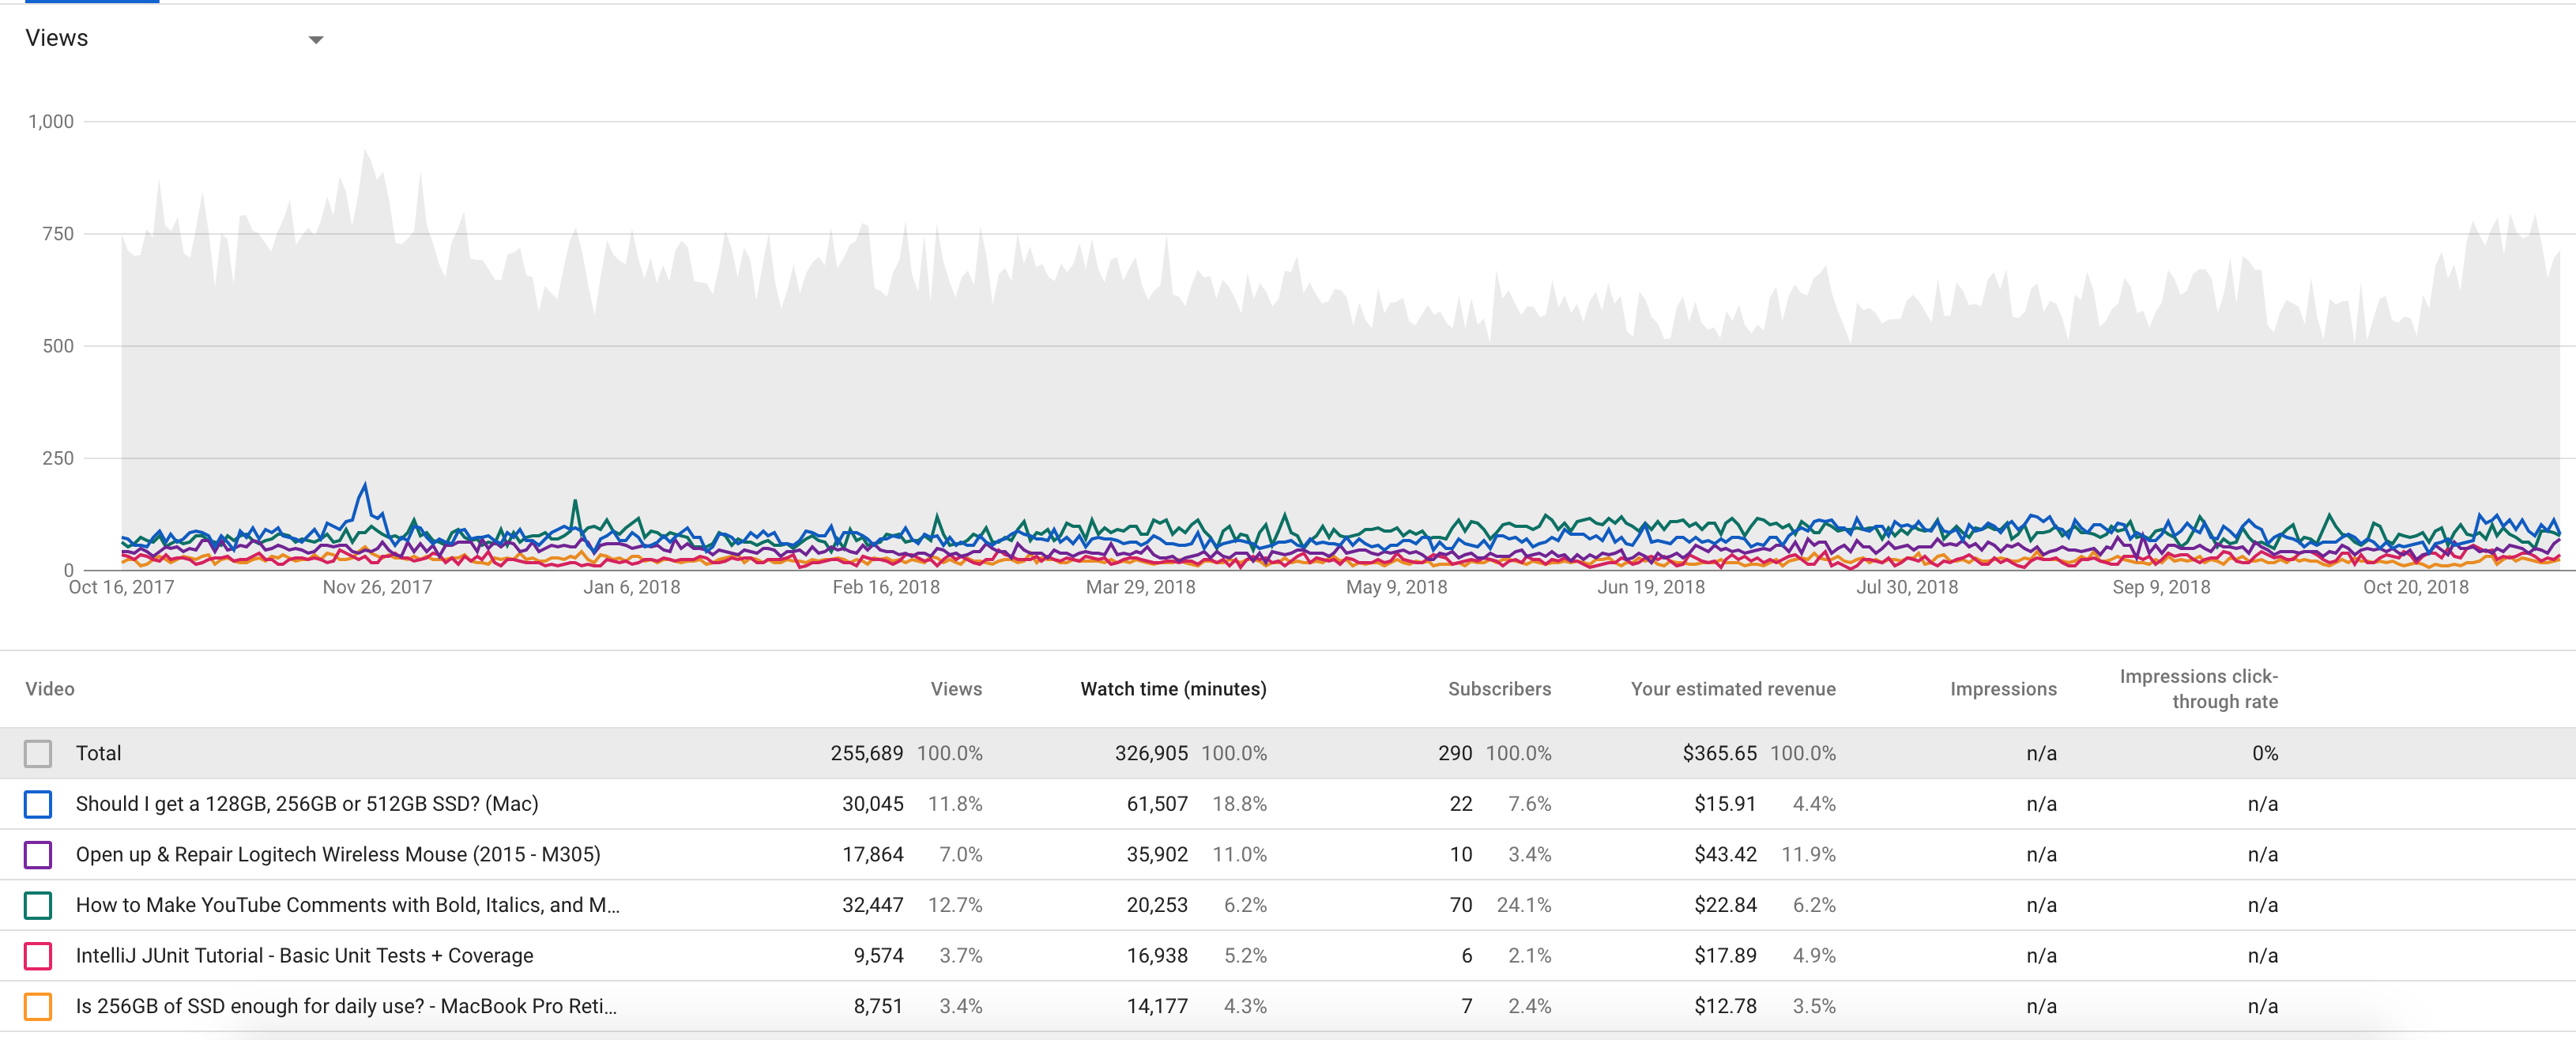
Task: Open 'Should I get a 128GB, 256GB or 512GB SSD' video
Action: [307, 804]
